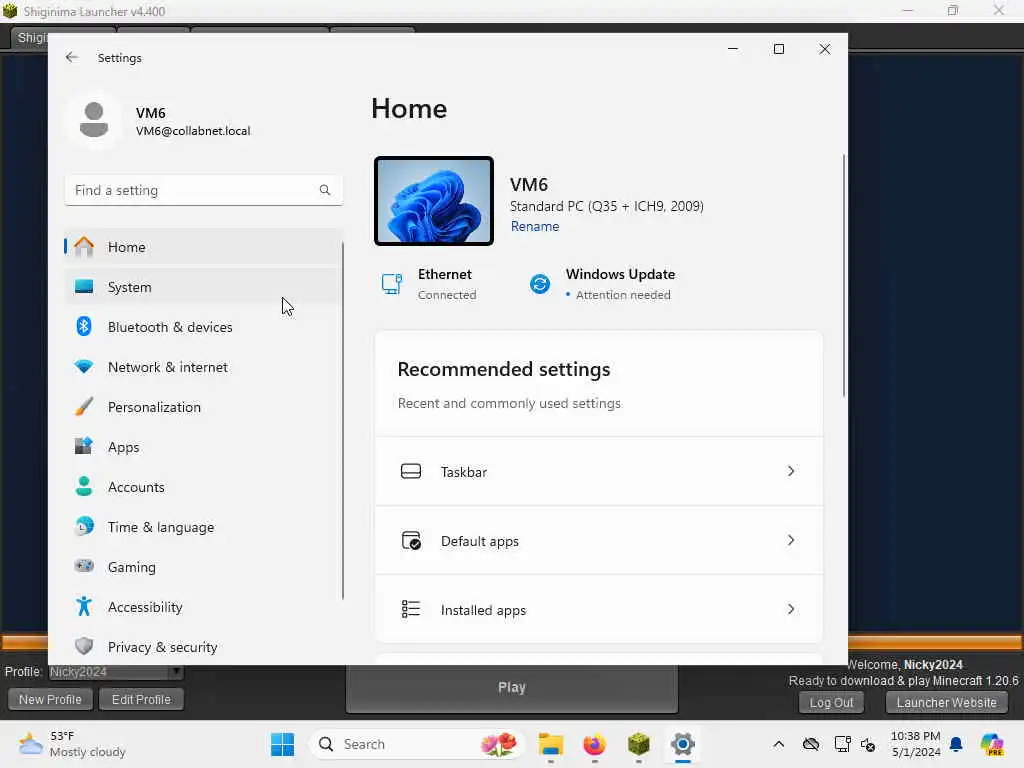Click the Rename link under VM6
This screenshot has width=1024, height=768.
click(x=535, y=226)
